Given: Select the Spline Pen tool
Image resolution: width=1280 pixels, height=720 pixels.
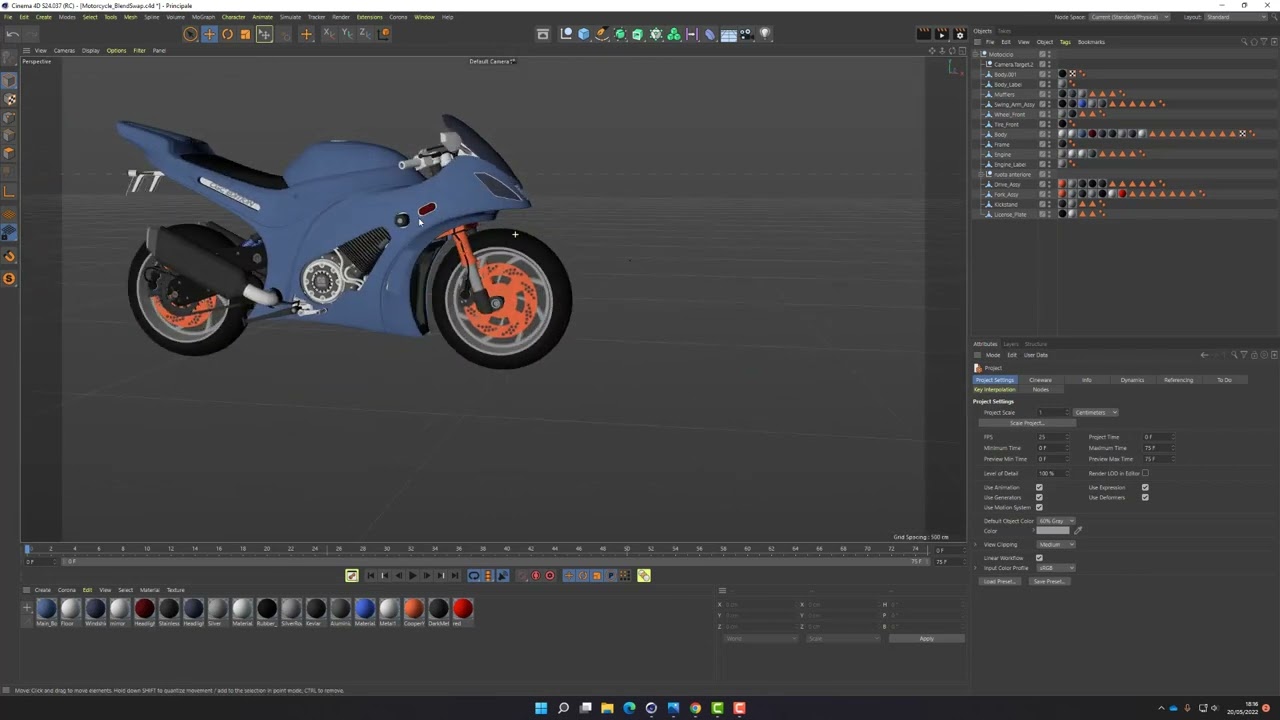Looking at the screenshot, I should click(602, 34).
